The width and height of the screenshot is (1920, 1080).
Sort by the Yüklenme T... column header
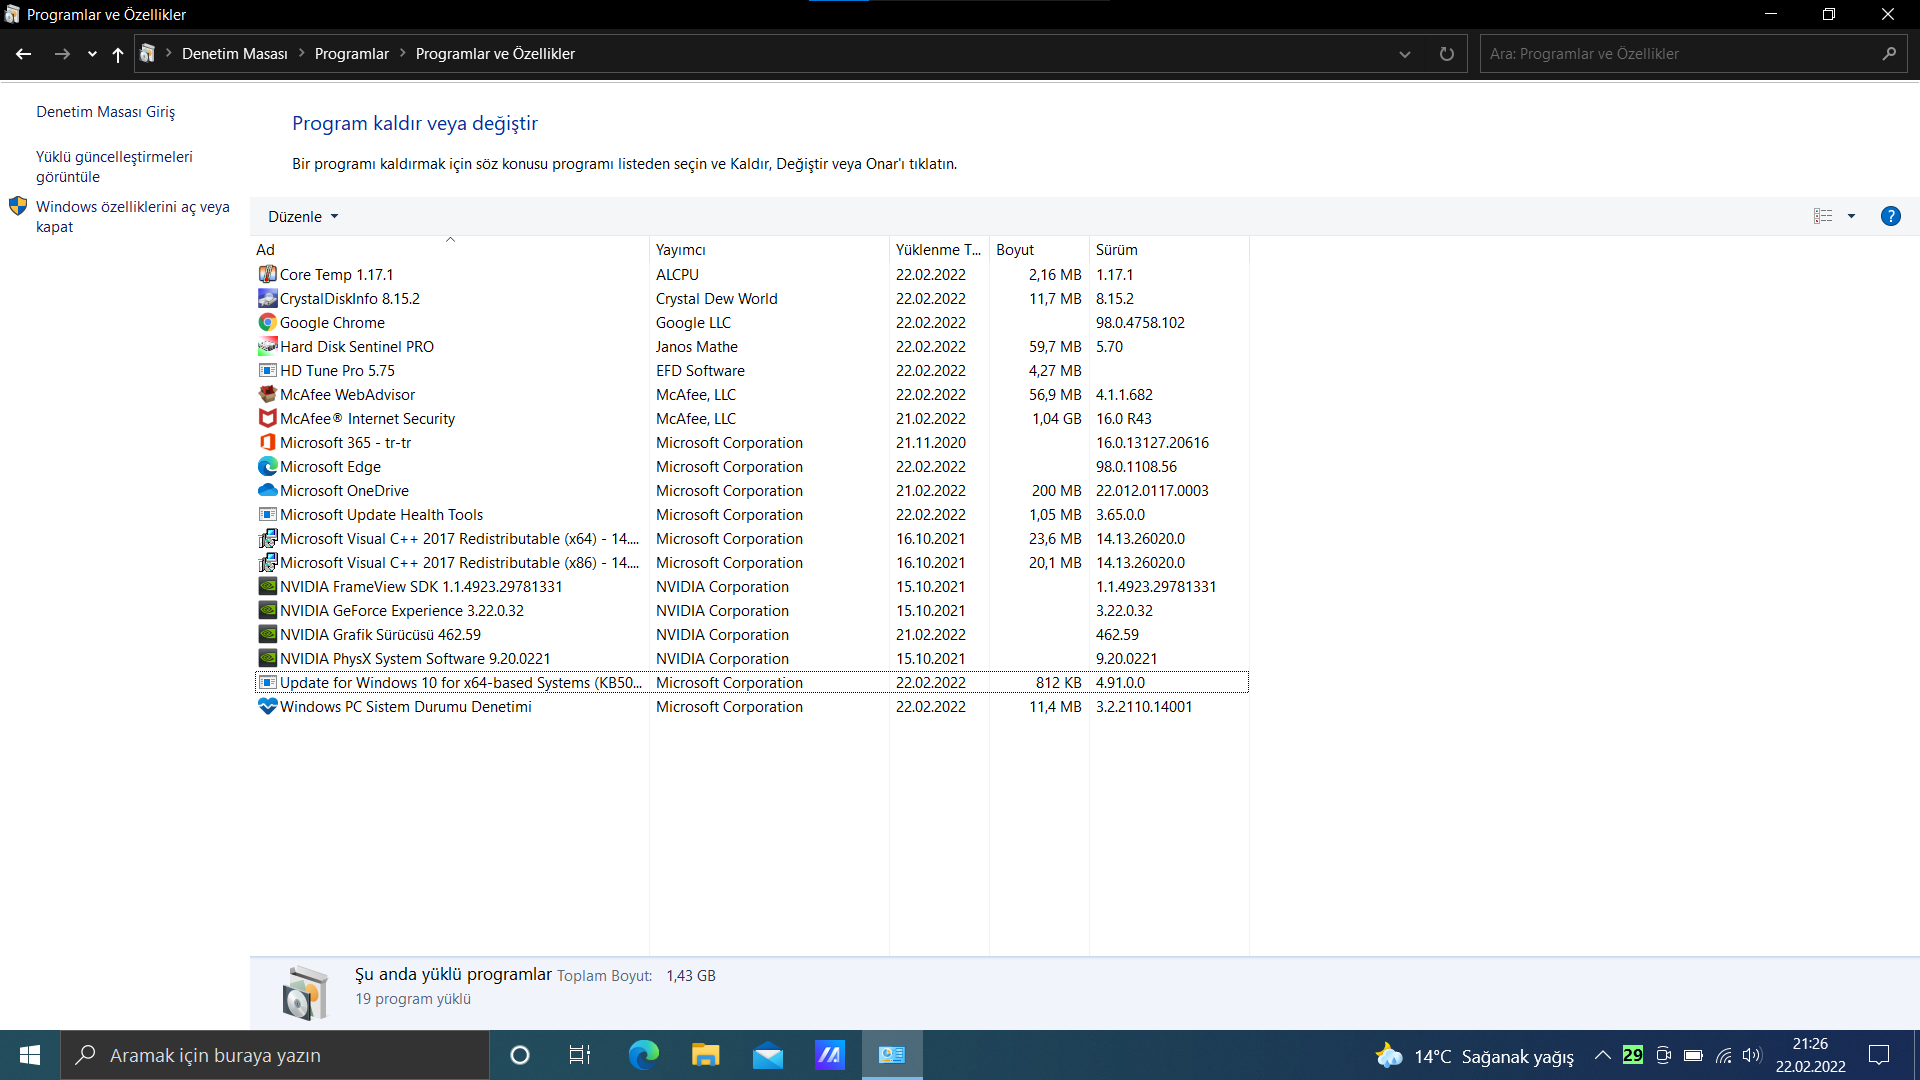pyautogui.click(x=939, y=249)
